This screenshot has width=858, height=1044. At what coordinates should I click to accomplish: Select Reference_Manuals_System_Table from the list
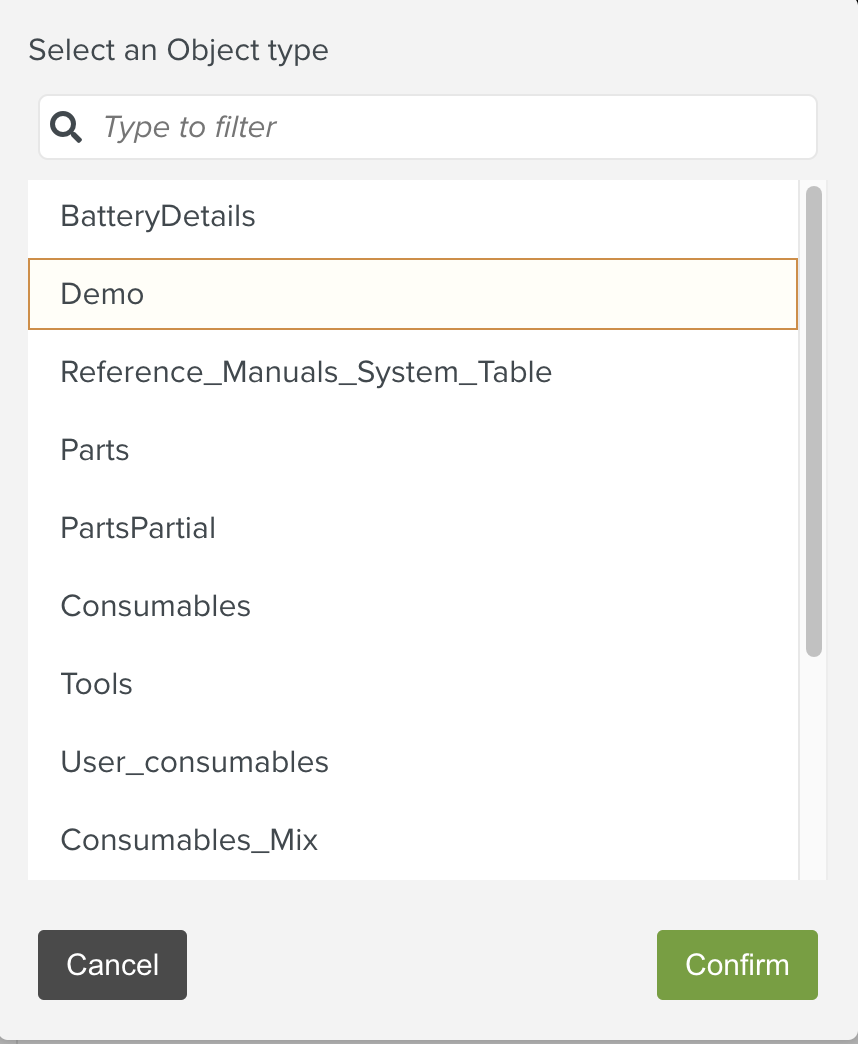[306, 372]
